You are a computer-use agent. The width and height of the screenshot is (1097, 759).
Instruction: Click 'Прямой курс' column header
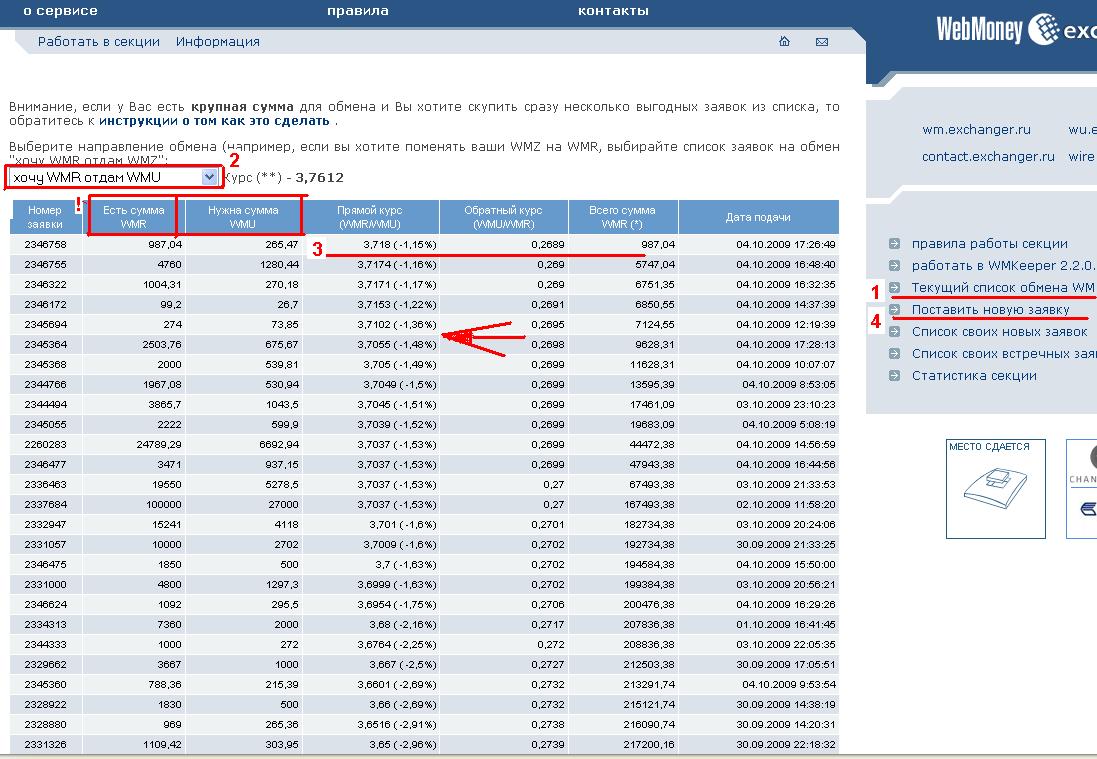tap(370, 217)
